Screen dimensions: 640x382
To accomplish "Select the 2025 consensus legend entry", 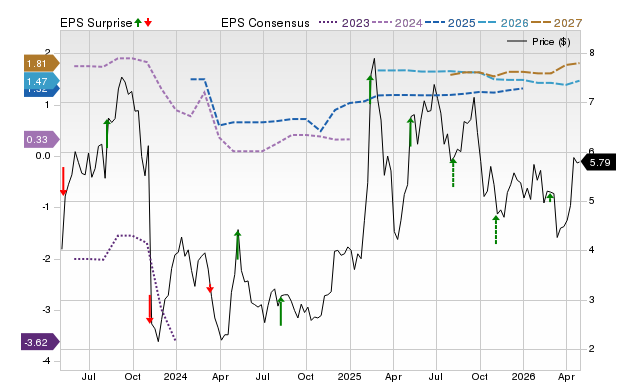I will (450, 23).
